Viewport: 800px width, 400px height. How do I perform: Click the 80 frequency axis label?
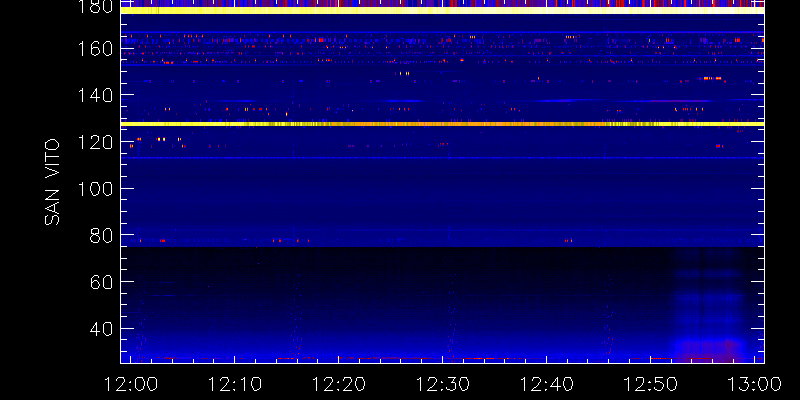click(101, 236)
